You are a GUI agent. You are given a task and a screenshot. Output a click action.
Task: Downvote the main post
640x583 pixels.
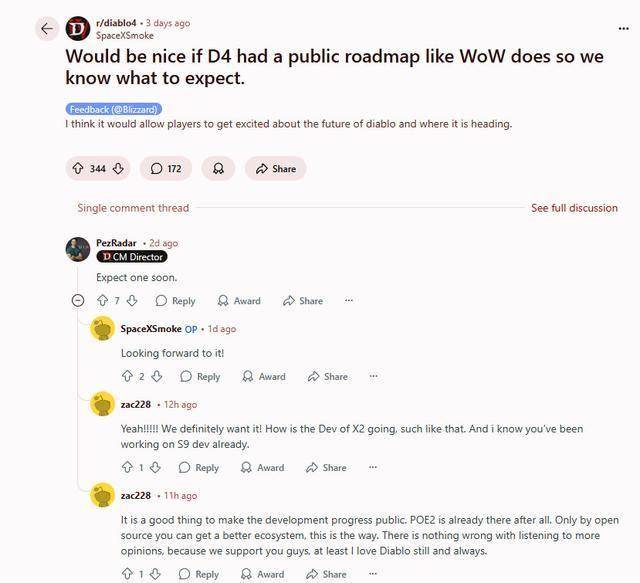point(118,168)
